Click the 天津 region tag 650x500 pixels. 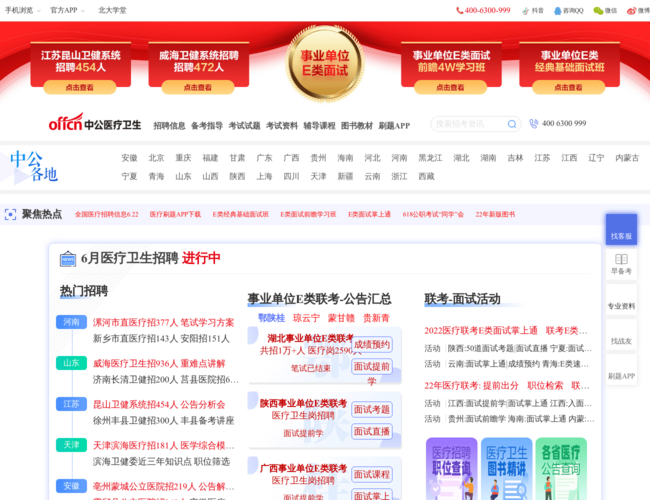pos(71,445)
